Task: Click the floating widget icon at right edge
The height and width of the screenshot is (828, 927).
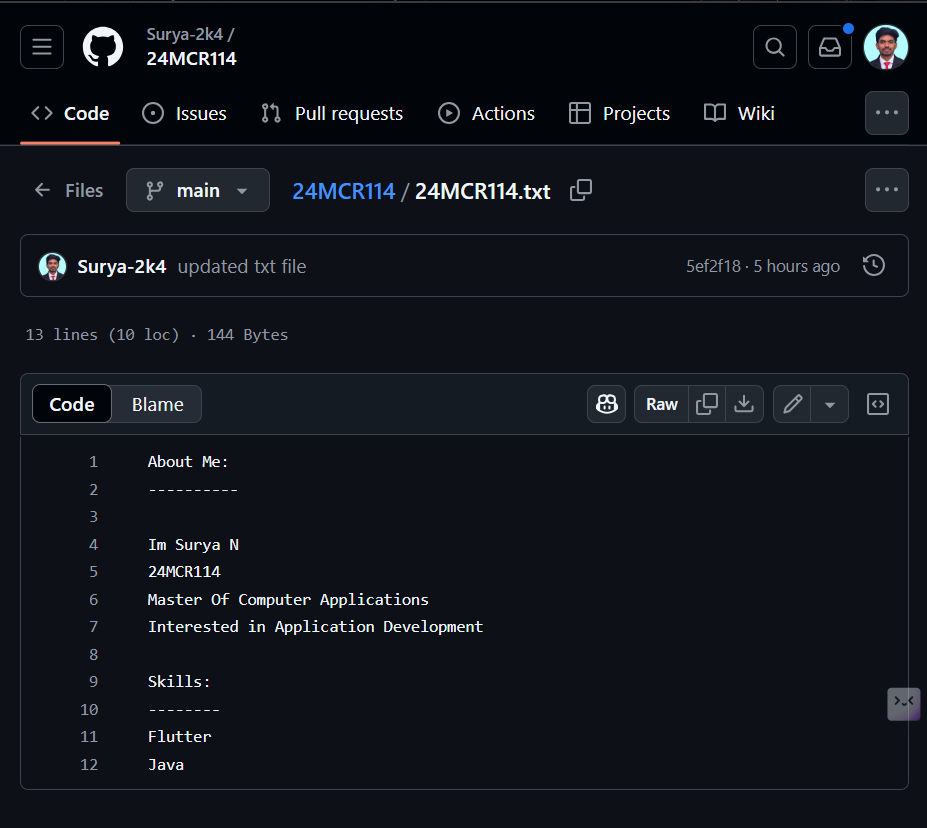Action: click(903, 704)
